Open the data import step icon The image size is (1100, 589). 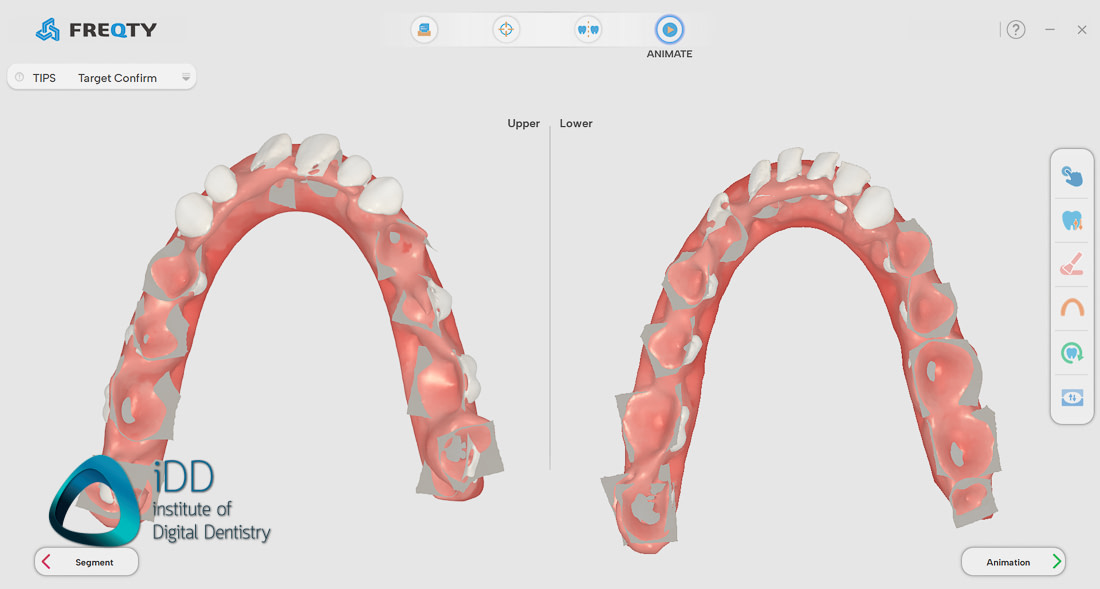(424, 30)
